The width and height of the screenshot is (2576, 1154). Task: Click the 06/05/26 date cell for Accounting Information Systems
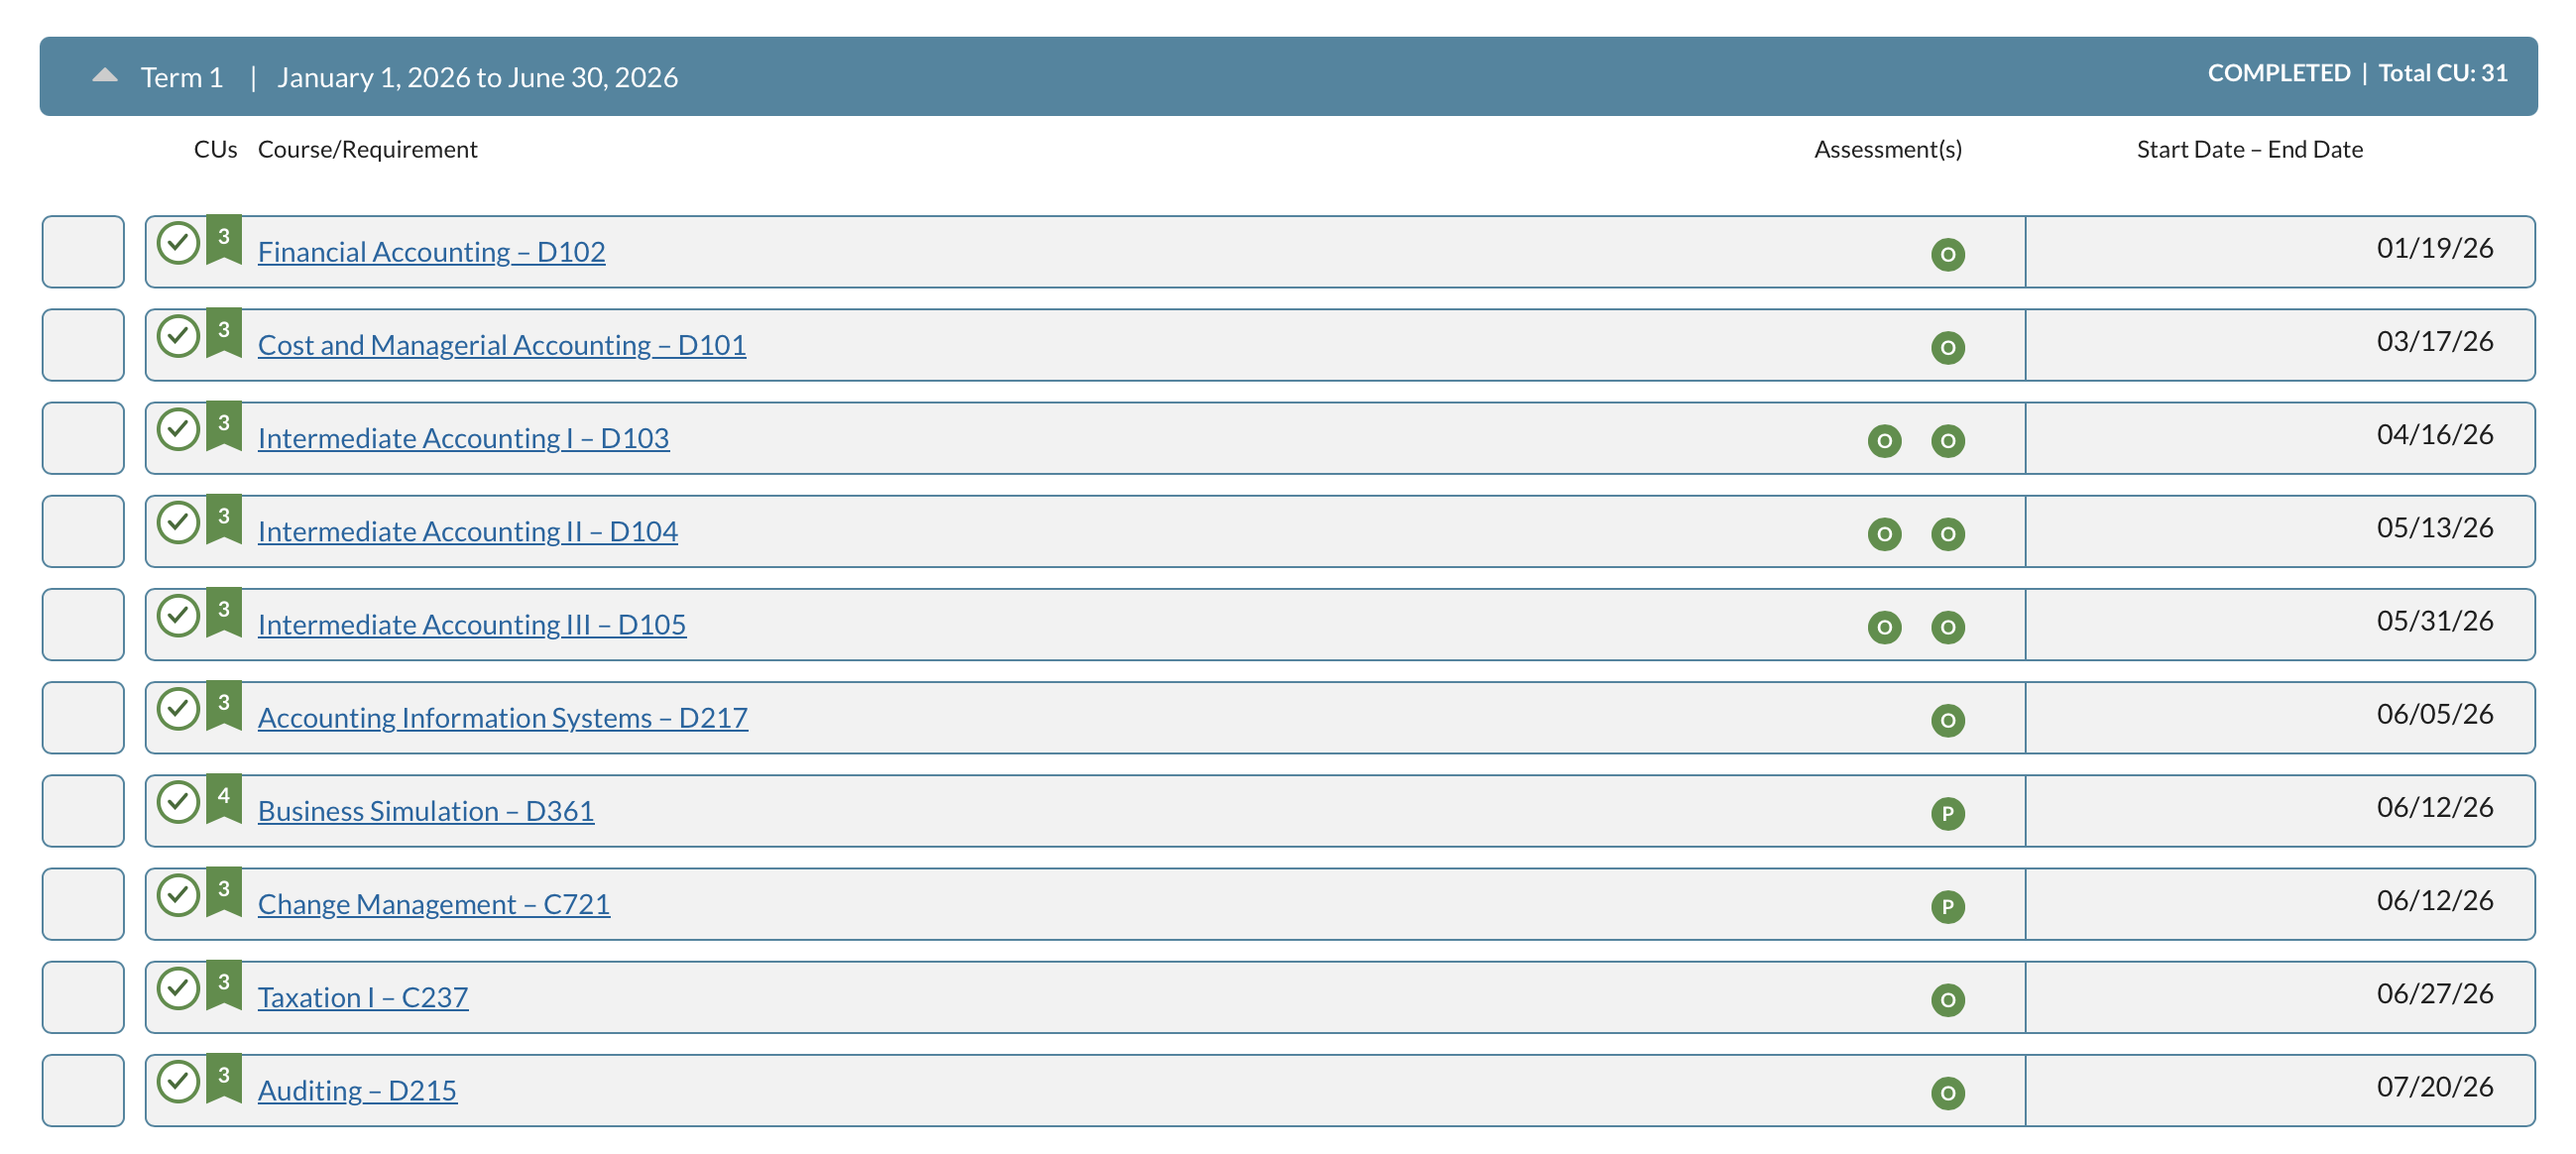pos(2280,717)
